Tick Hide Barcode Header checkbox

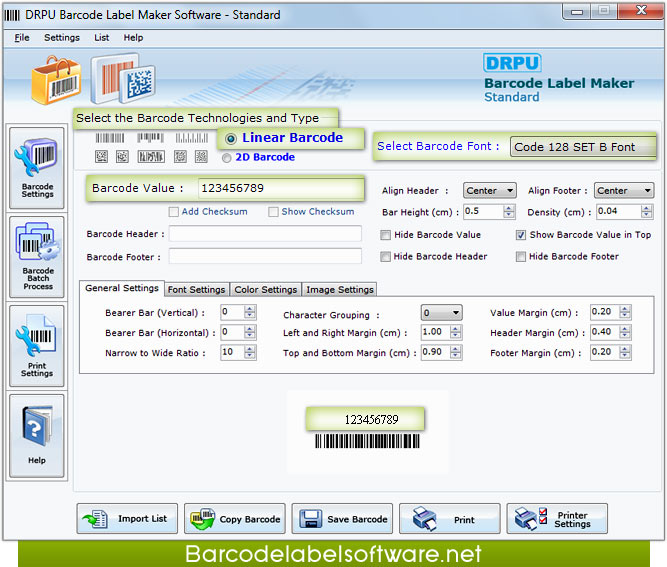click(x=385, y=257)
